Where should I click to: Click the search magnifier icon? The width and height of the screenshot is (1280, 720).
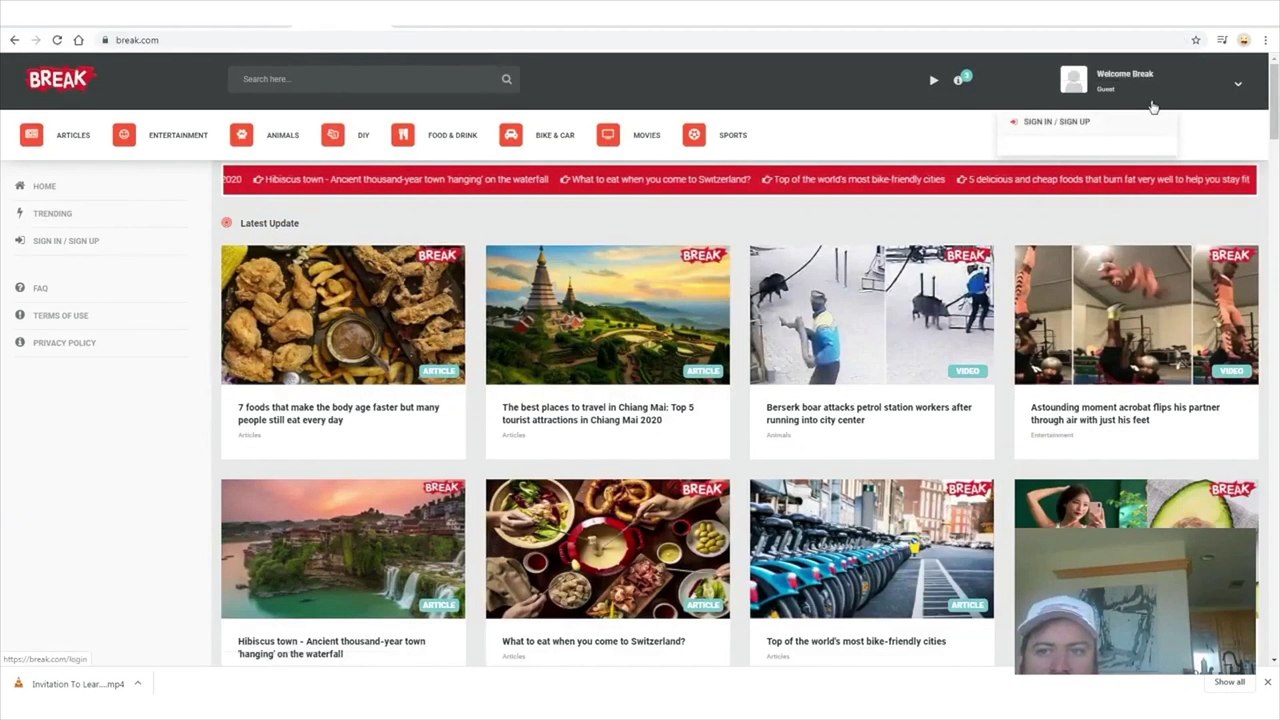pos(507,79)
